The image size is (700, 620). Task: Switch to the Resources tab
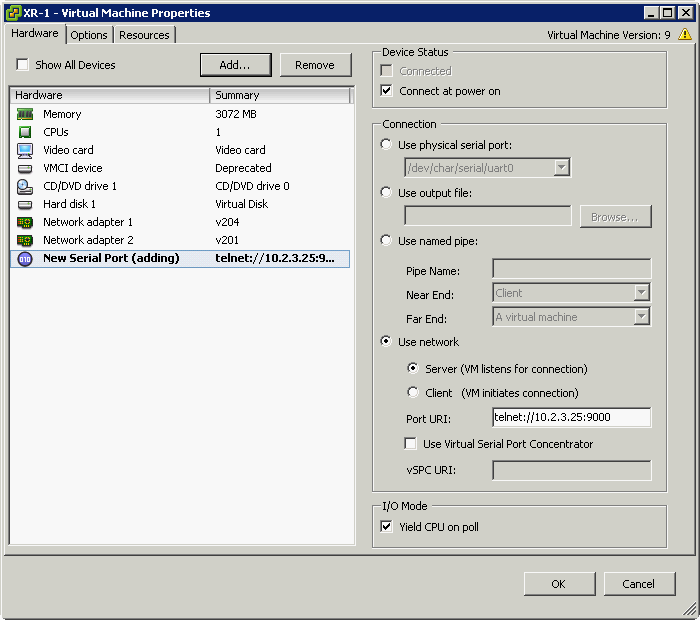click(x=144, y=35)
